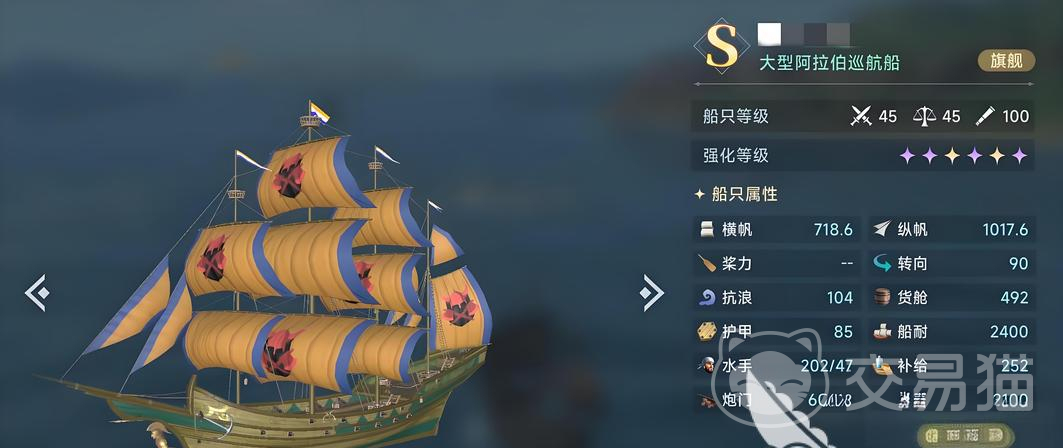Click the turning 转向 arrow icon
This screenshot has width=1063, height=448.
[x=882, y=264]
